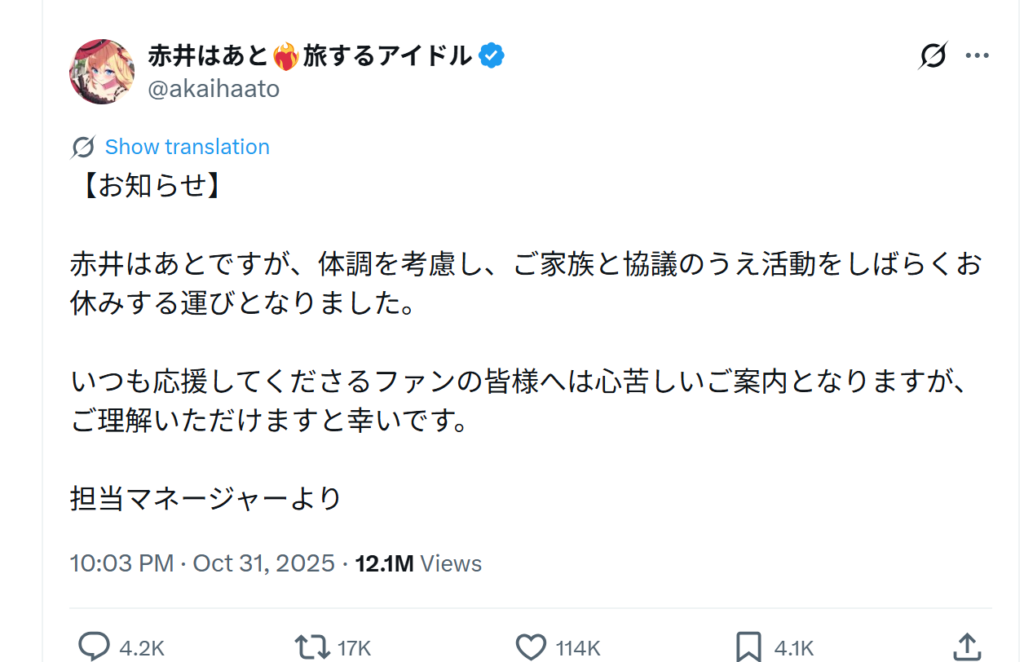
Task: Click the 114K likes count
Action: pyautogui.click(x=578, y=648)
